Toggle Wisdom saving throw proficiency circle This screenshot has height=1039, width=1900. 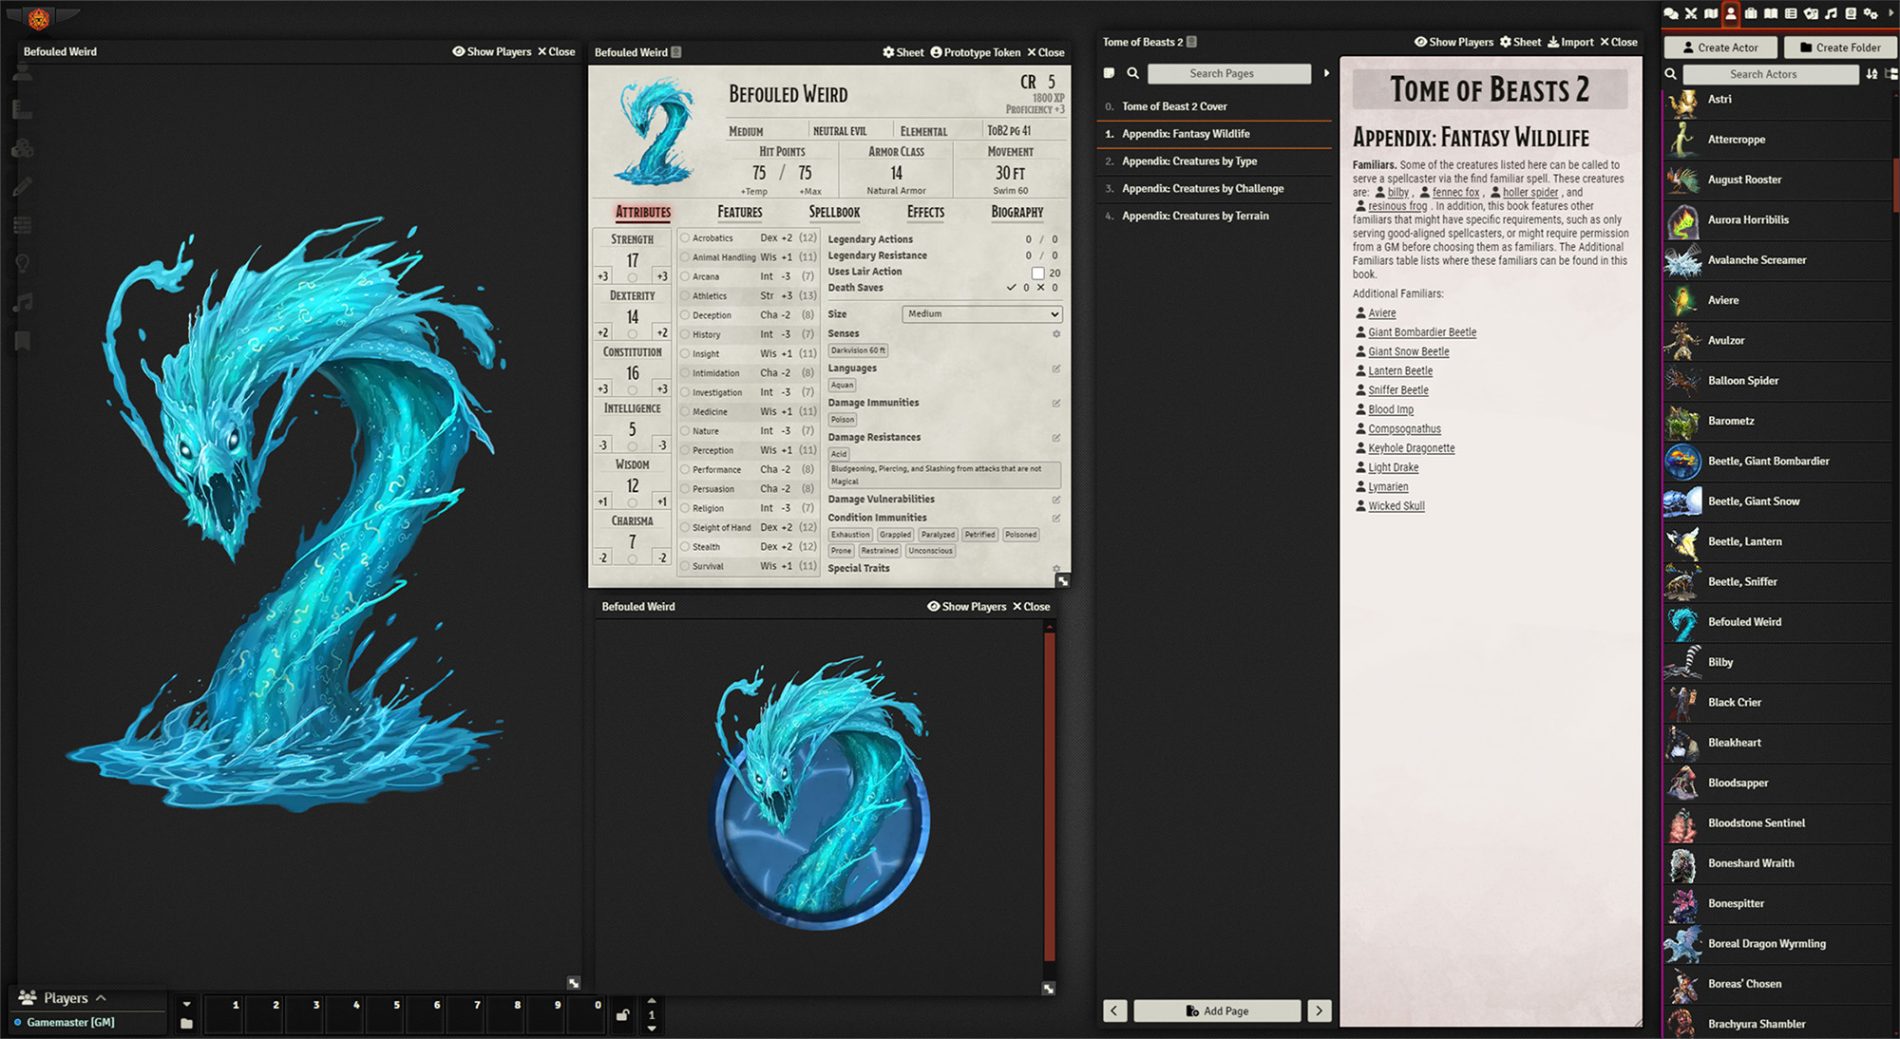coord(632,502)
